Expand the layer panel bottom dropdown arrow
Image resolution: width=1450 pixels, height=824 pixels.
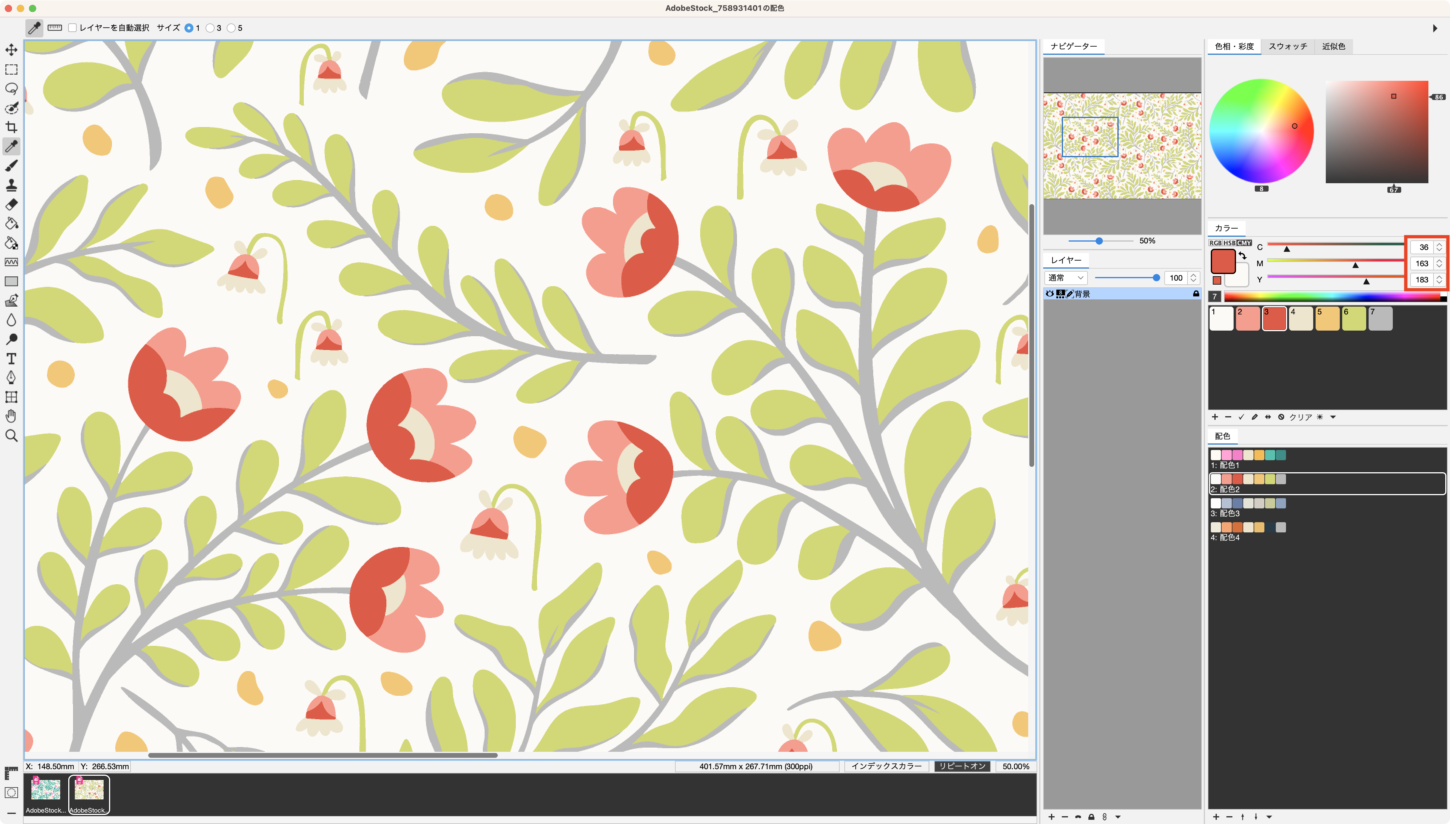tap(1117, 817)
